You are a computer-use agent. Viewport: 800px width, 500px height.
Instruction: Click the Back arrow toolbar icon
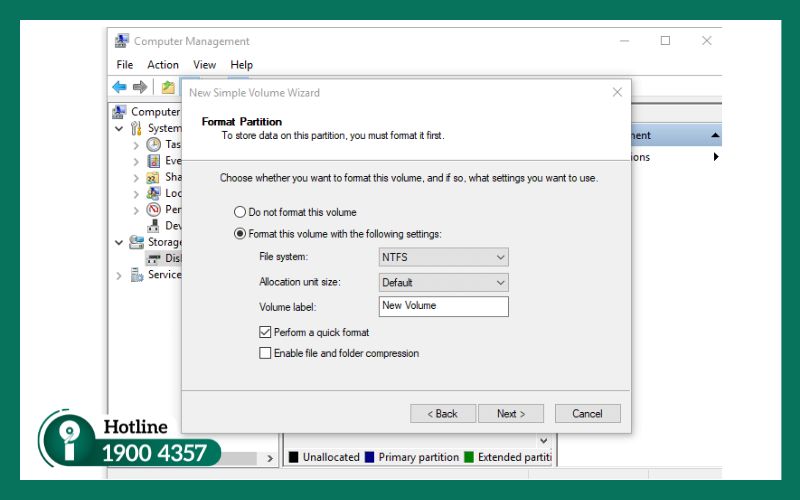[x=120, y=87]
